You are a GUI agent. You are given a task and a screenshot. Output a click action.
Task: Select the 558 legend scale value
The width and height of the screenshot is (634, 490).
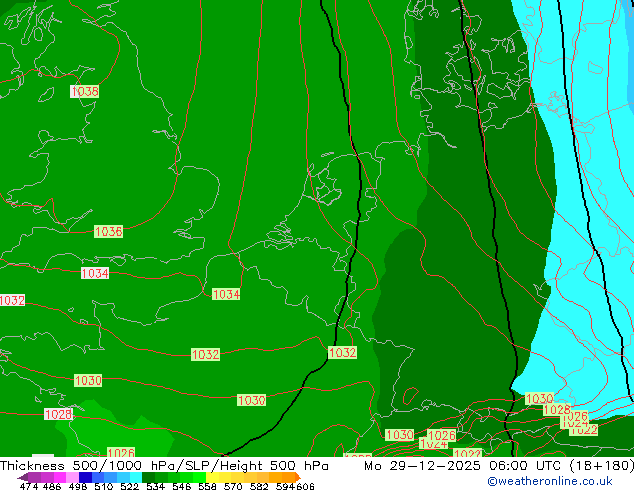(207, 486)
